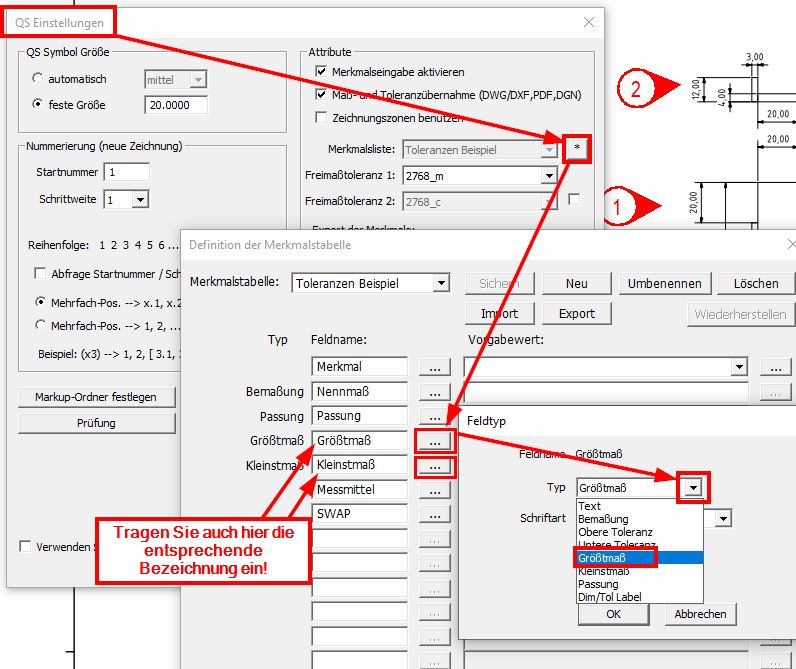Open the Schrittweite dropdown
This screenshot has width=796, height=669.
140,199
